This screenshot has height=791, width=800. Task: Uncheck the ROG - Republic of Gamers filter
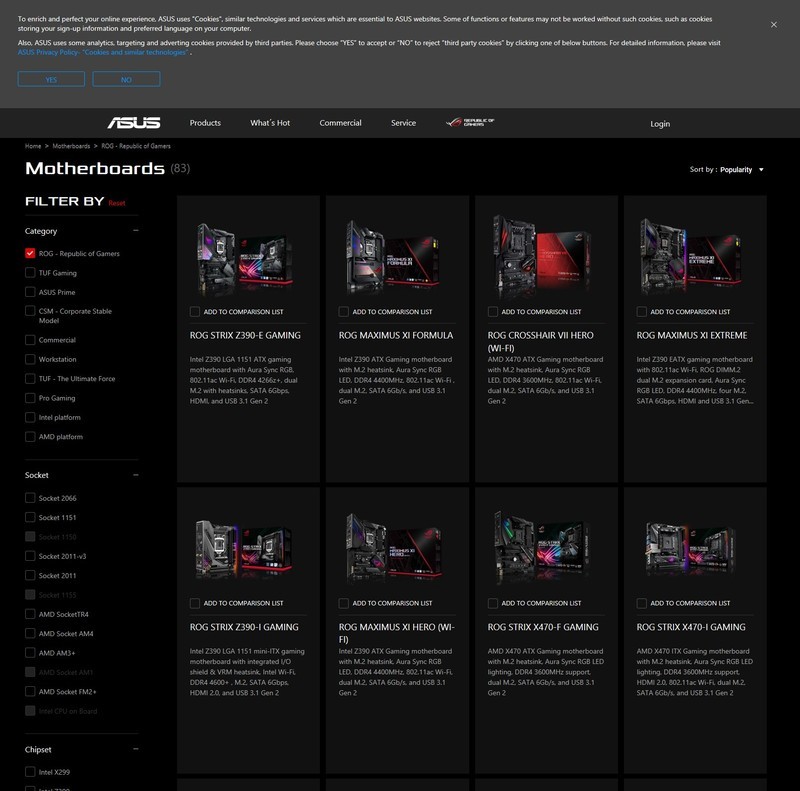click(x=30, y=254)
